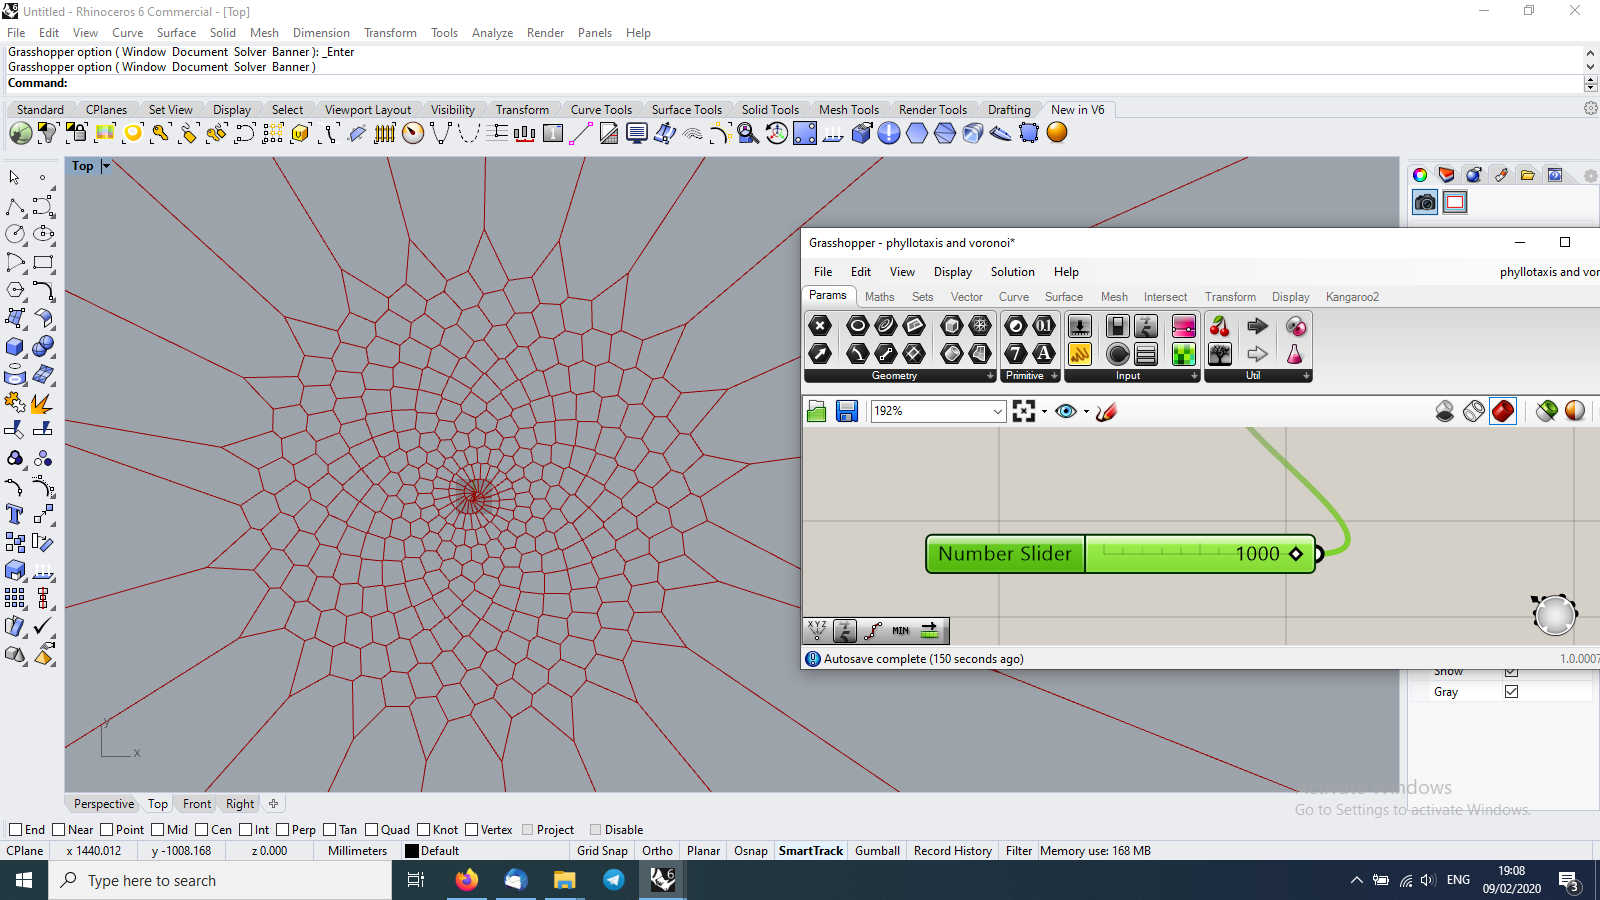The height and width of the screenshot is (900, 1600).
Task: Select the Ellipse tool in left sidebar
Action: [x=43, y=234]
